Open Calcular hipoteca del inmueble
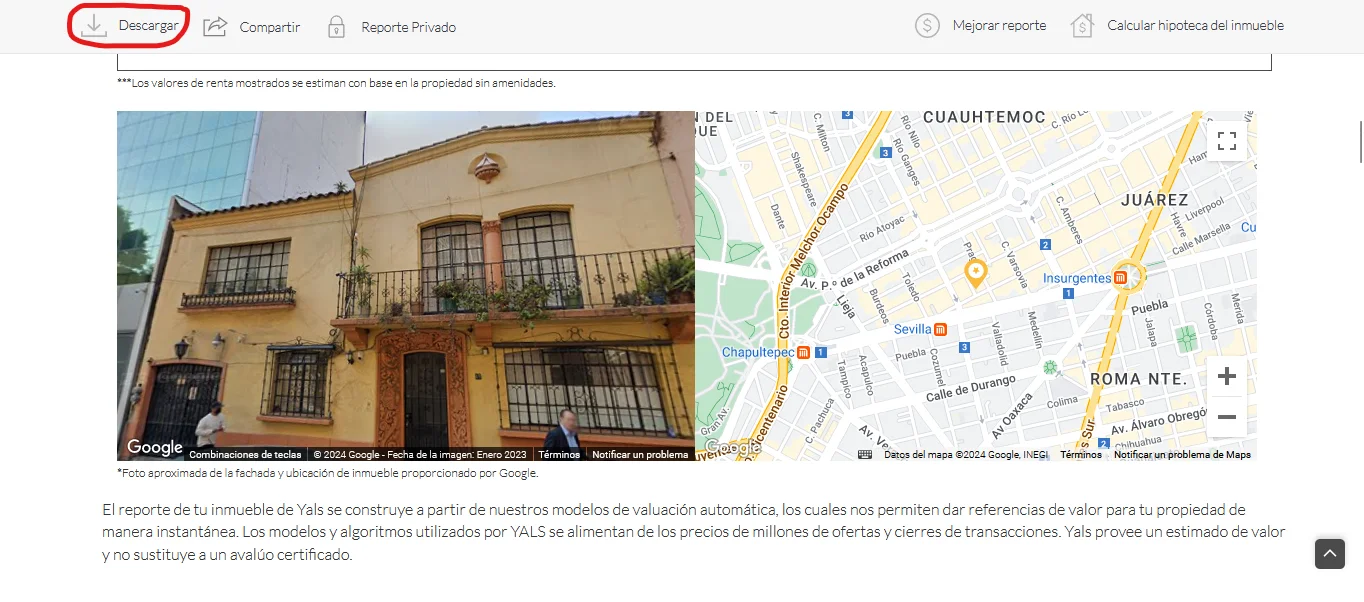 click(x=1195, y=26)
